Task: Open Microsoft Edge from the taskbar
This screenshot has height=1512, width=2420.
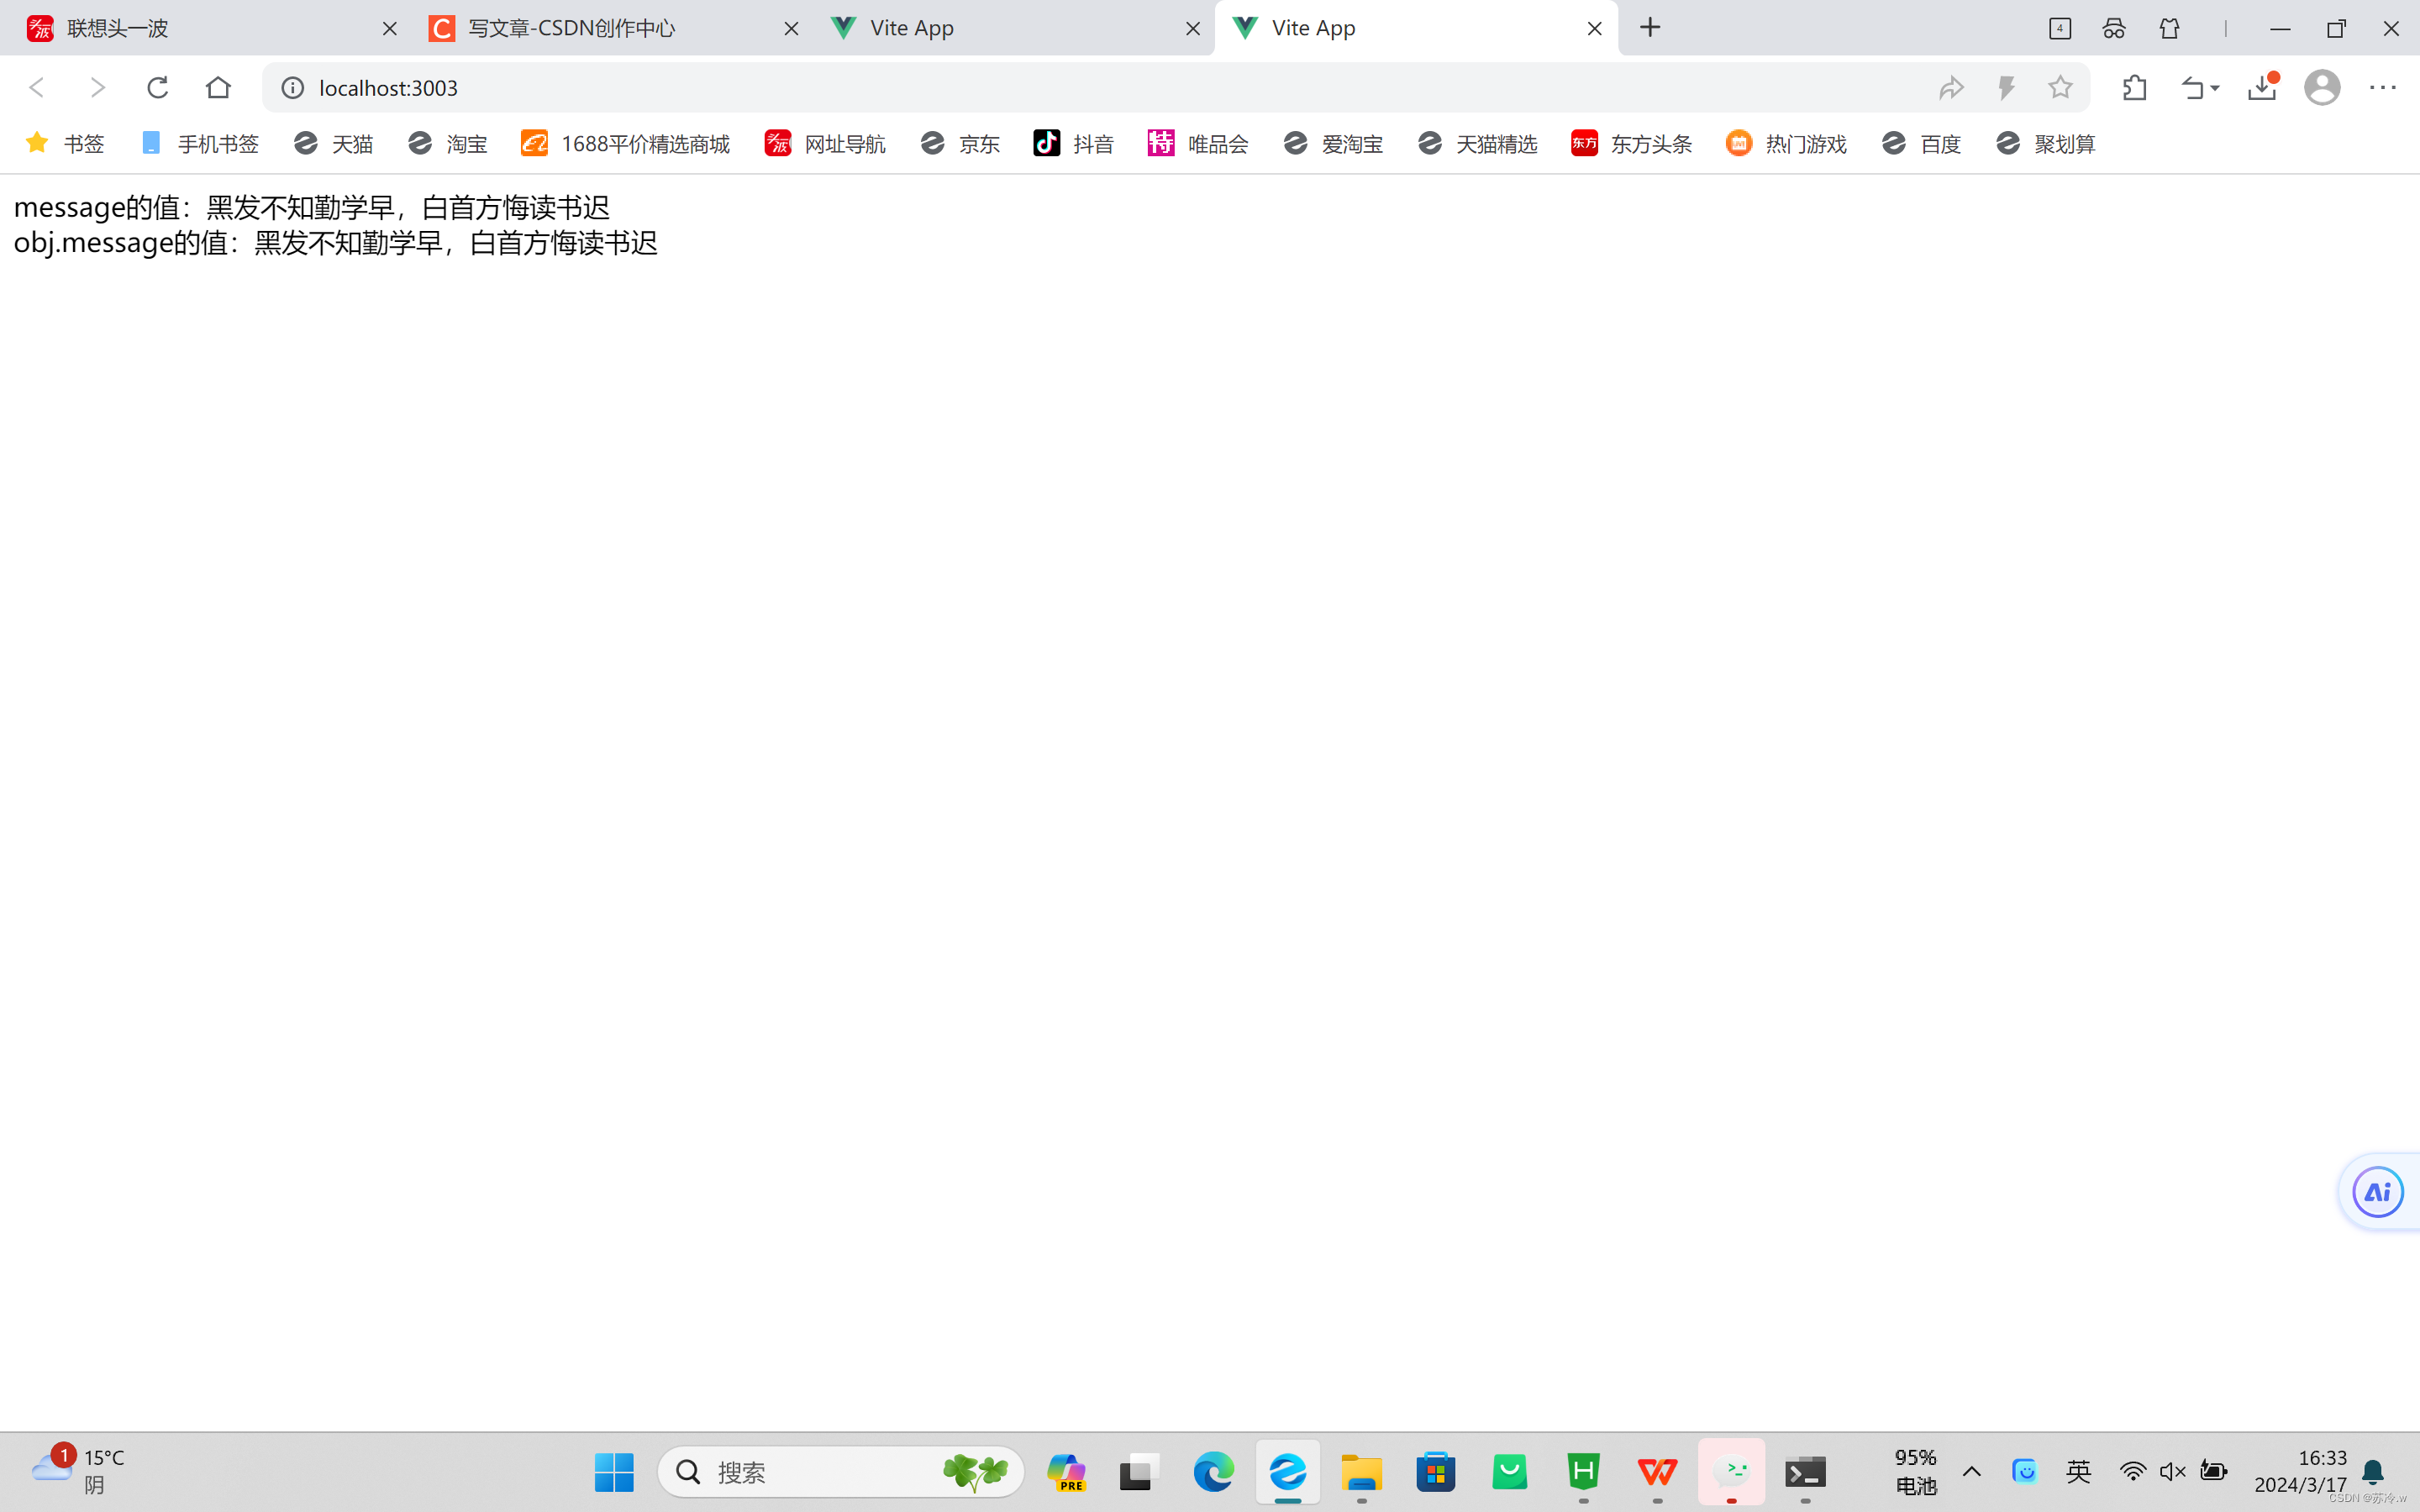Action: tap(1213, 1472)
